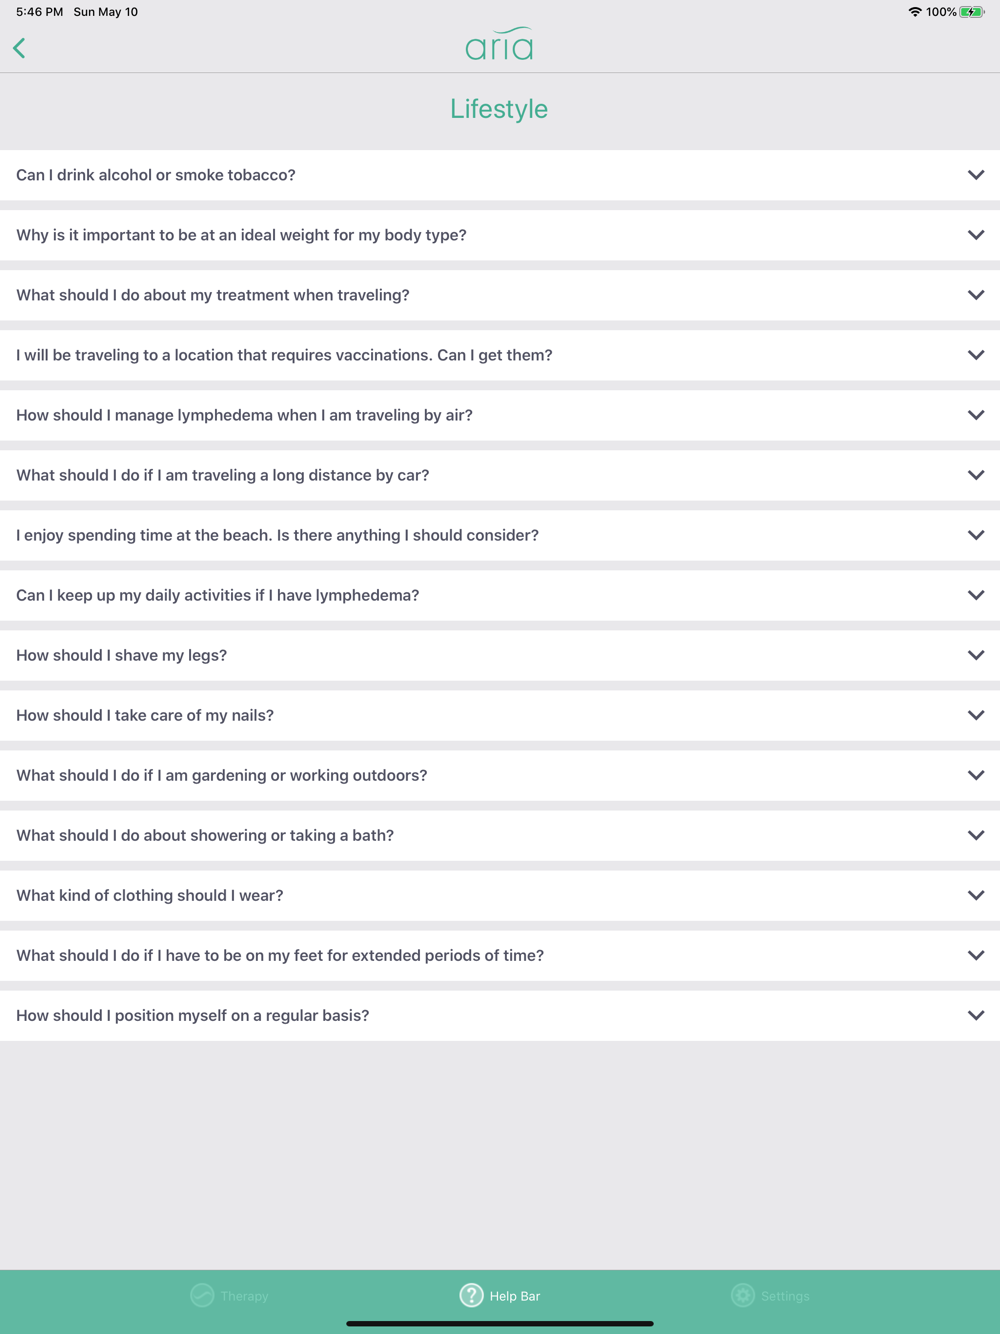Expand long distance car travel question
This screenshot has width=1000, height=1334.
point(499,475)
